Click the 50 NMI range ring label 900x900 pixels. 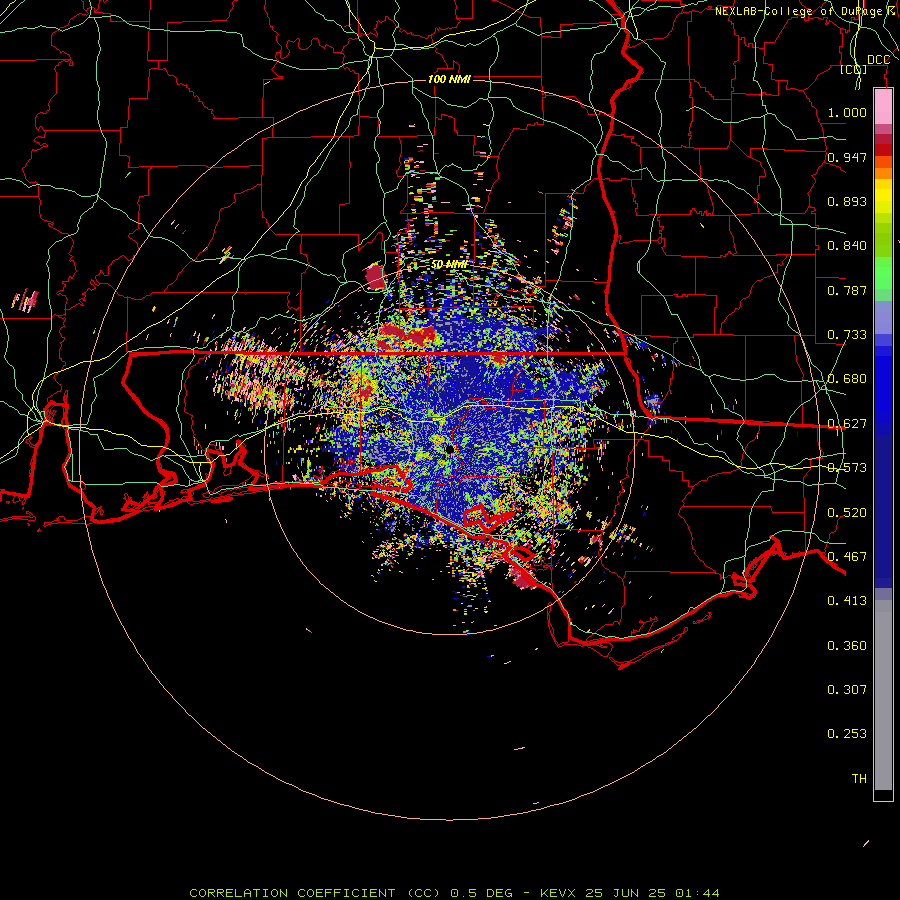[449, 265]
